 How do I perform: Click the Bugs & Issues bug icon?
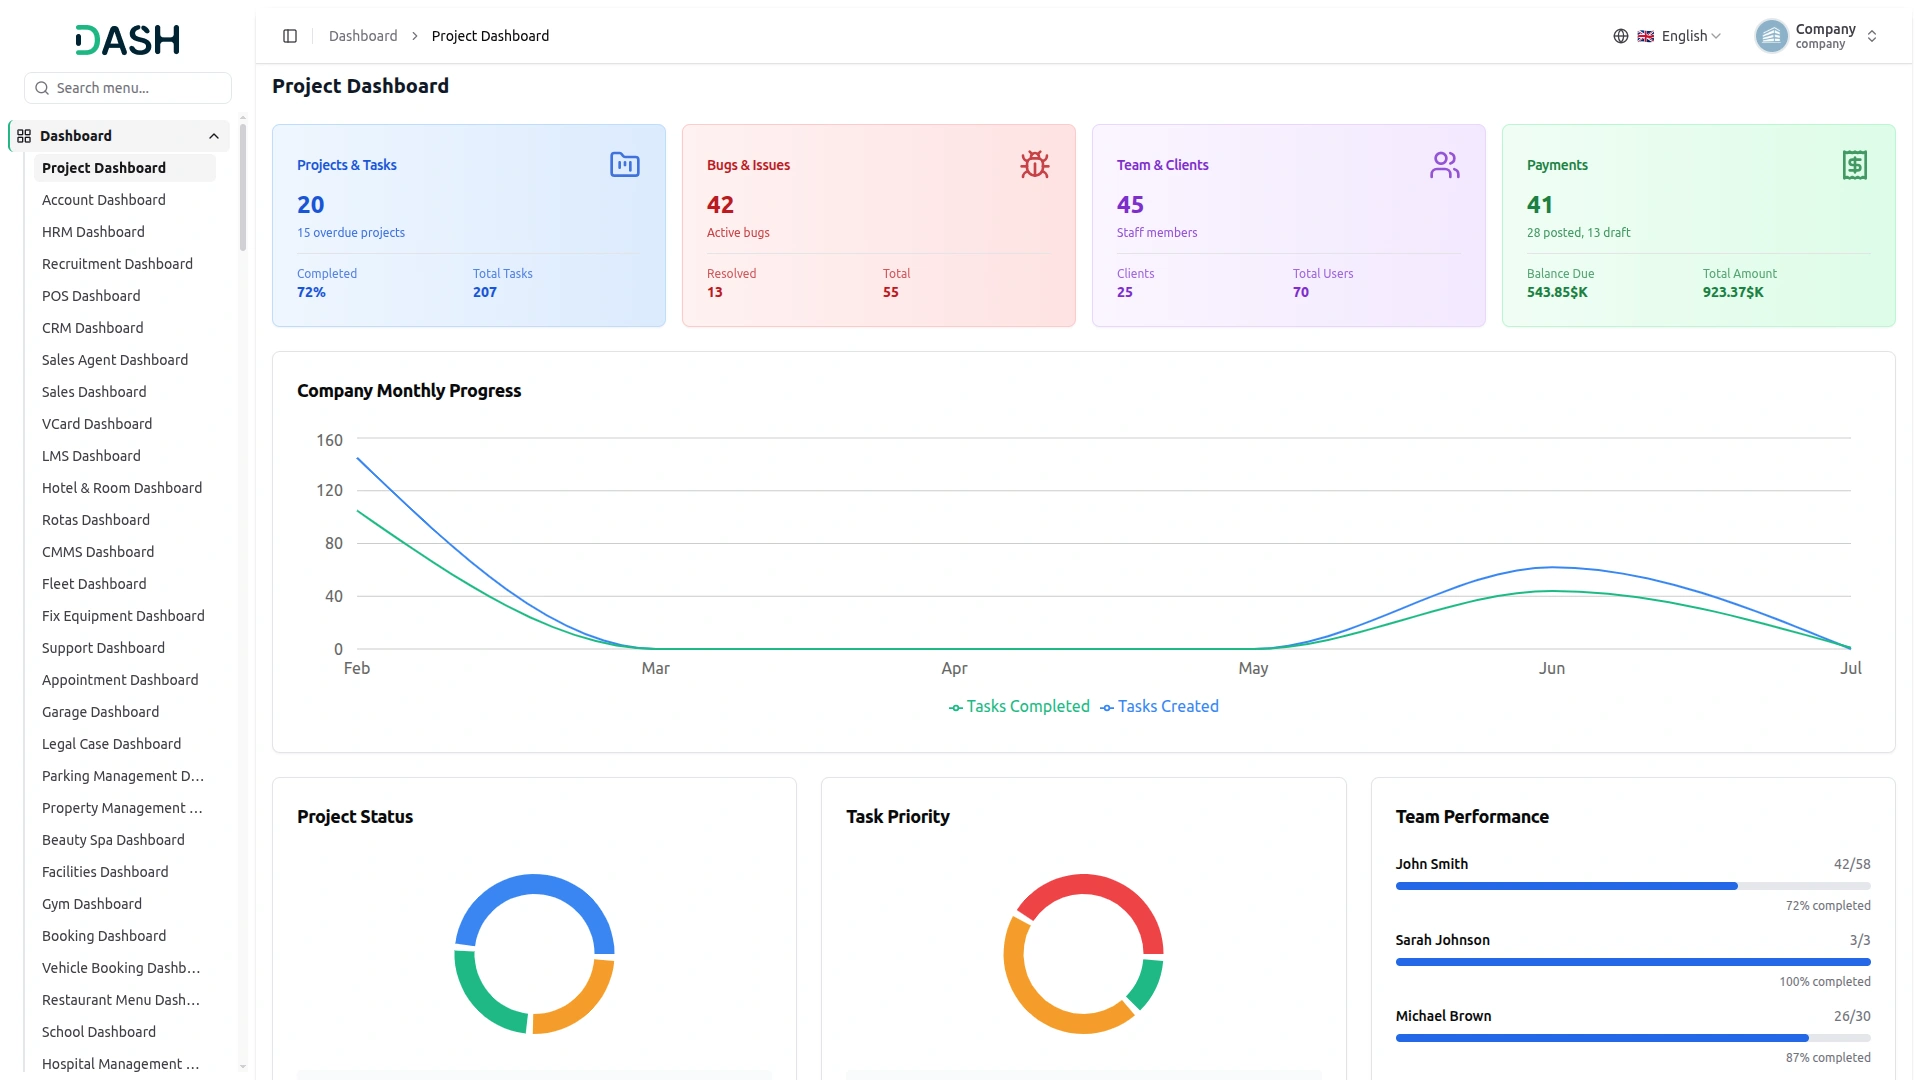pos(1034,165)
